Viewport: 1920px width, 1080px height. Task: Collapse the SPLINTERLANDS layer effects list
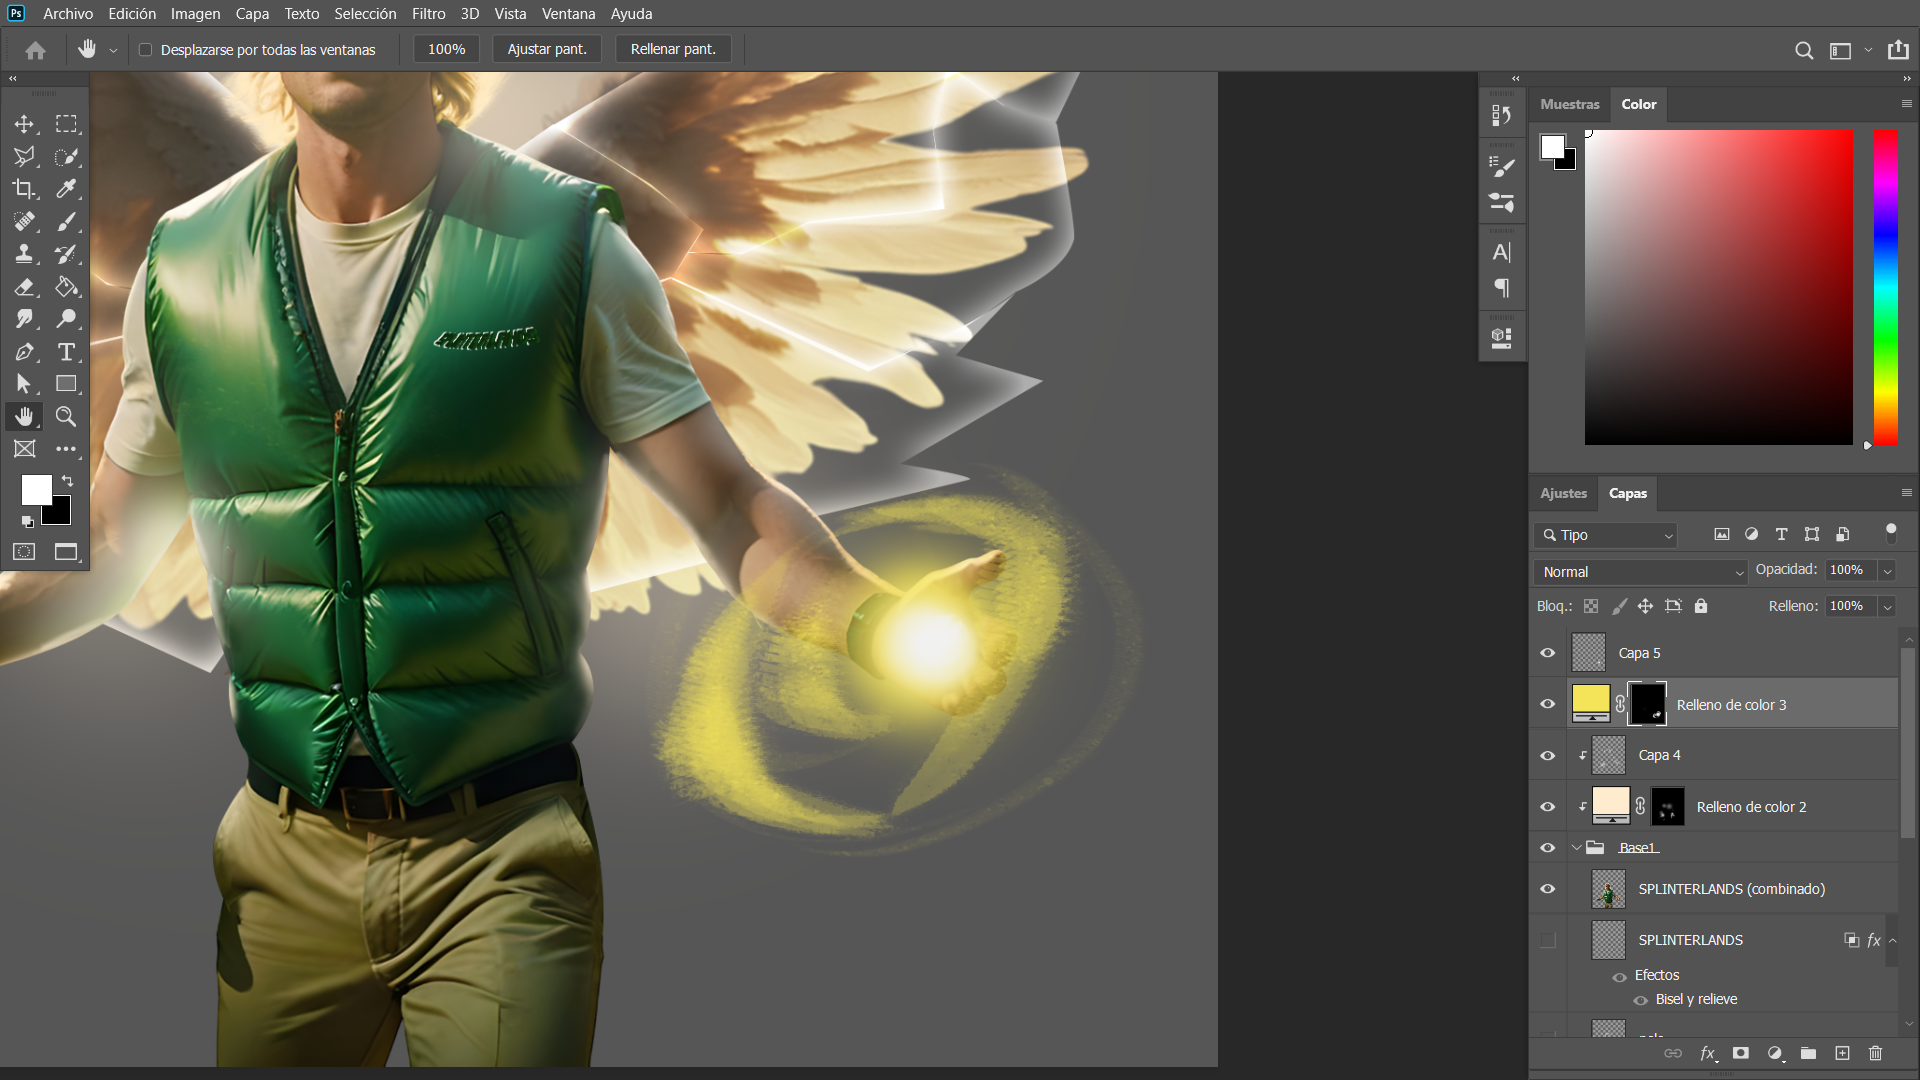[x=1892, y=940]
